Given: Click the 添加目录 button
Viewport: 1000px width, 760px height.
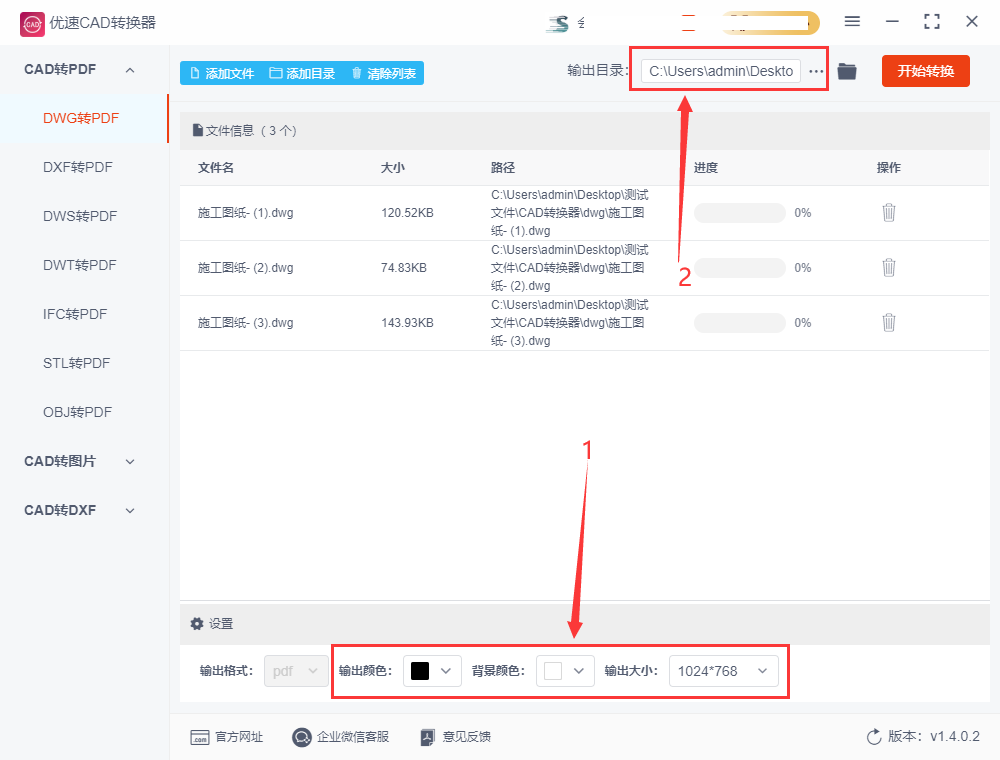Looking at the screenshot, I should [302, 73].
